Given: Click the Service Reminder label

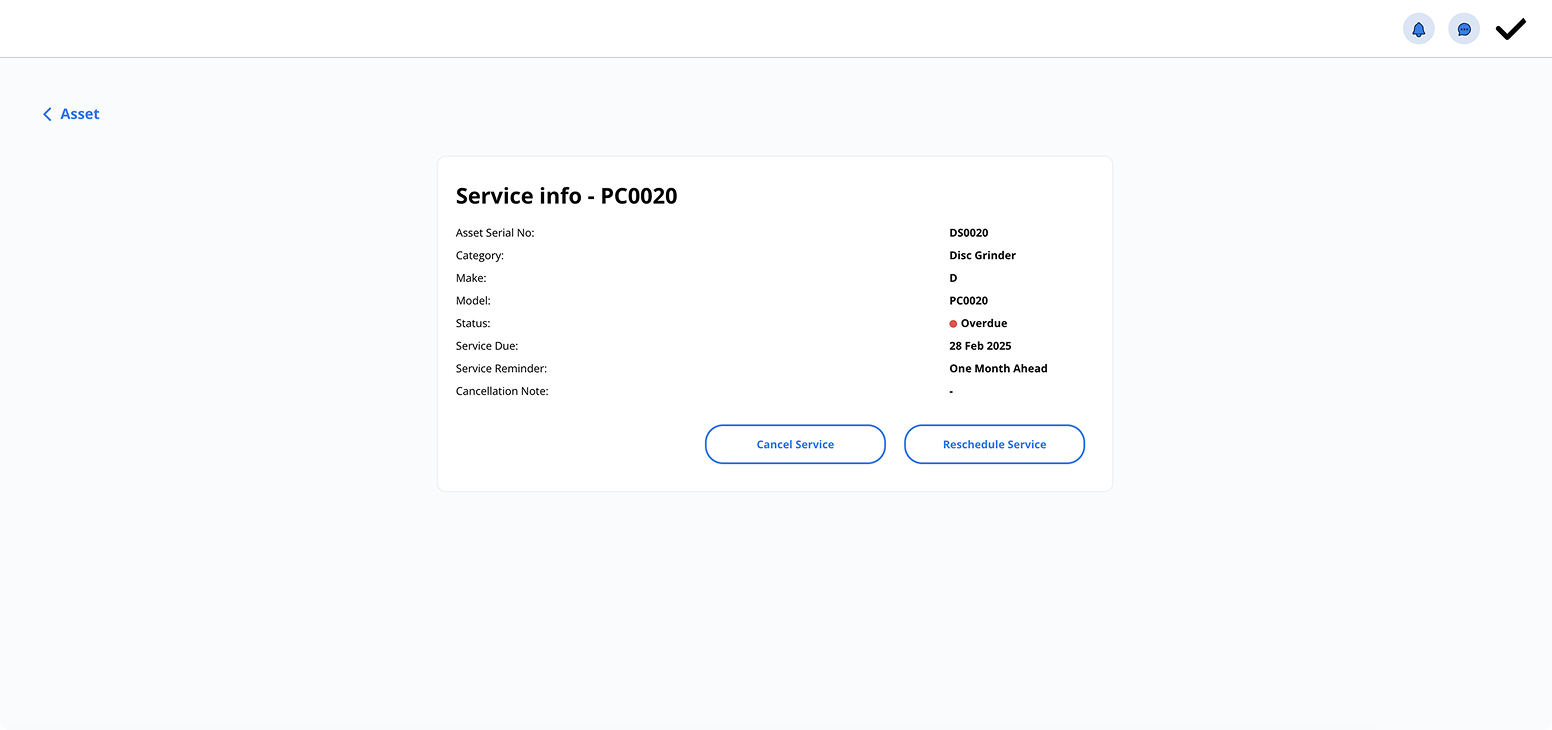Looking at the screenshot, I should pyautogui.click(x=501, y=369).
